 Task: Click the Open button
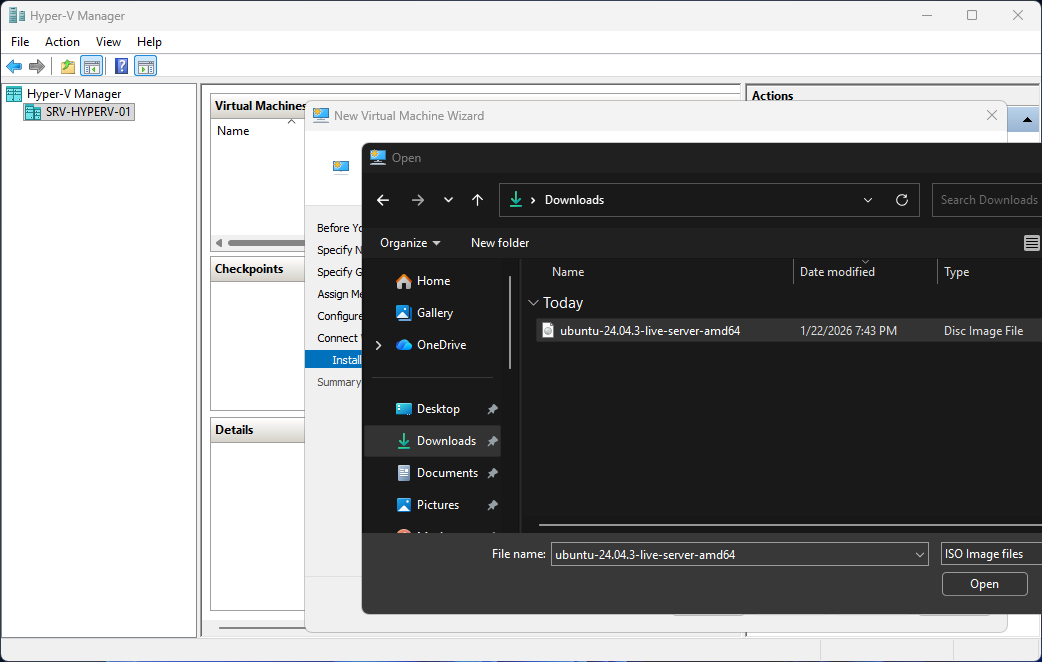coord(984,584)
